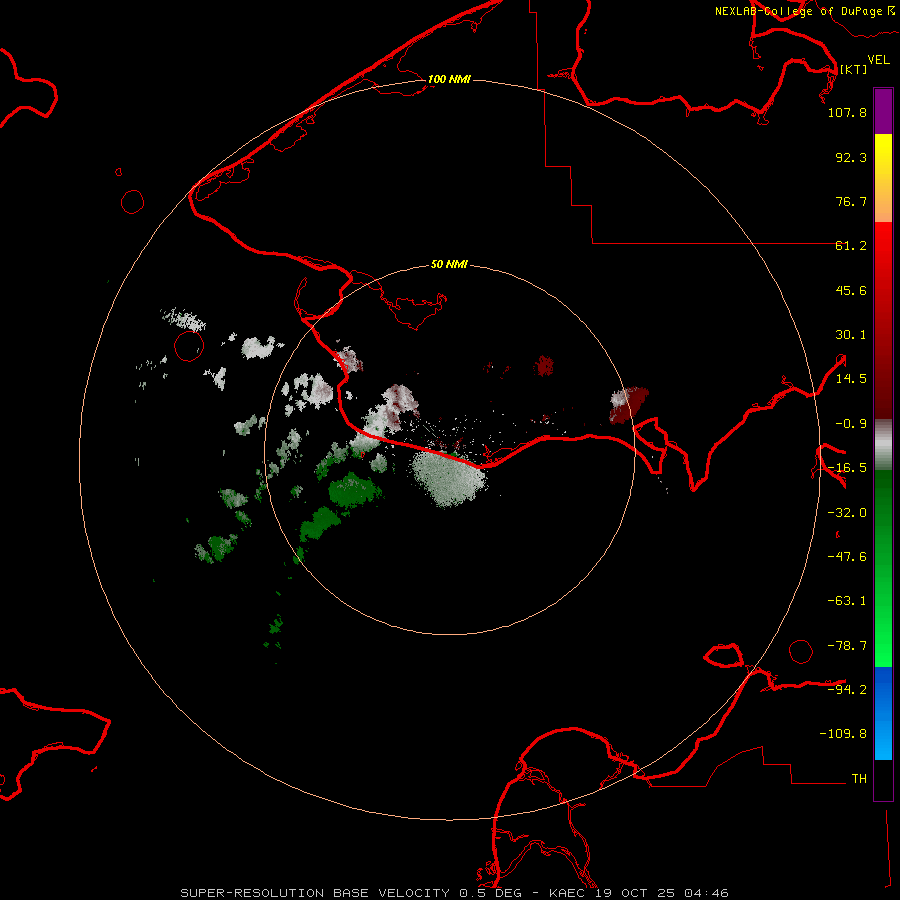Click the large gray echo blob near radar center
This screenshot has width=900, height=900.
[x=448, y=479]
